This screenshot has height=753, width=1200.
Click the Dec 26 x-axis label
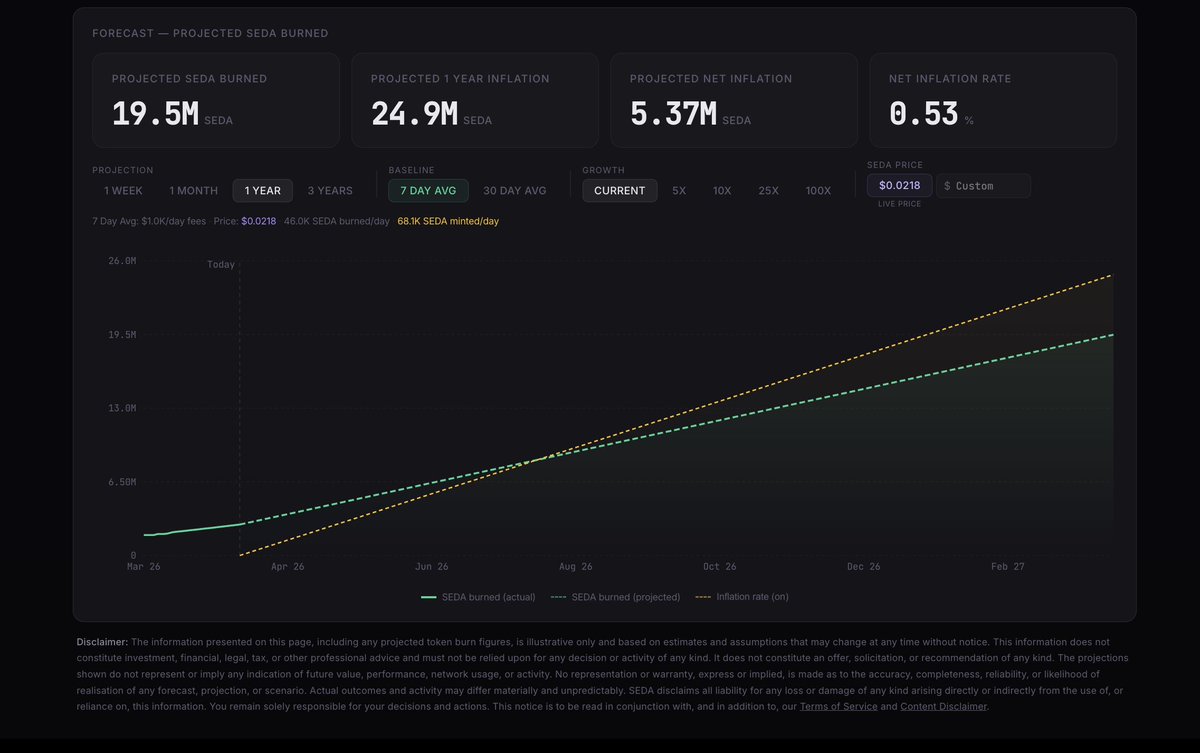[863, 567]
